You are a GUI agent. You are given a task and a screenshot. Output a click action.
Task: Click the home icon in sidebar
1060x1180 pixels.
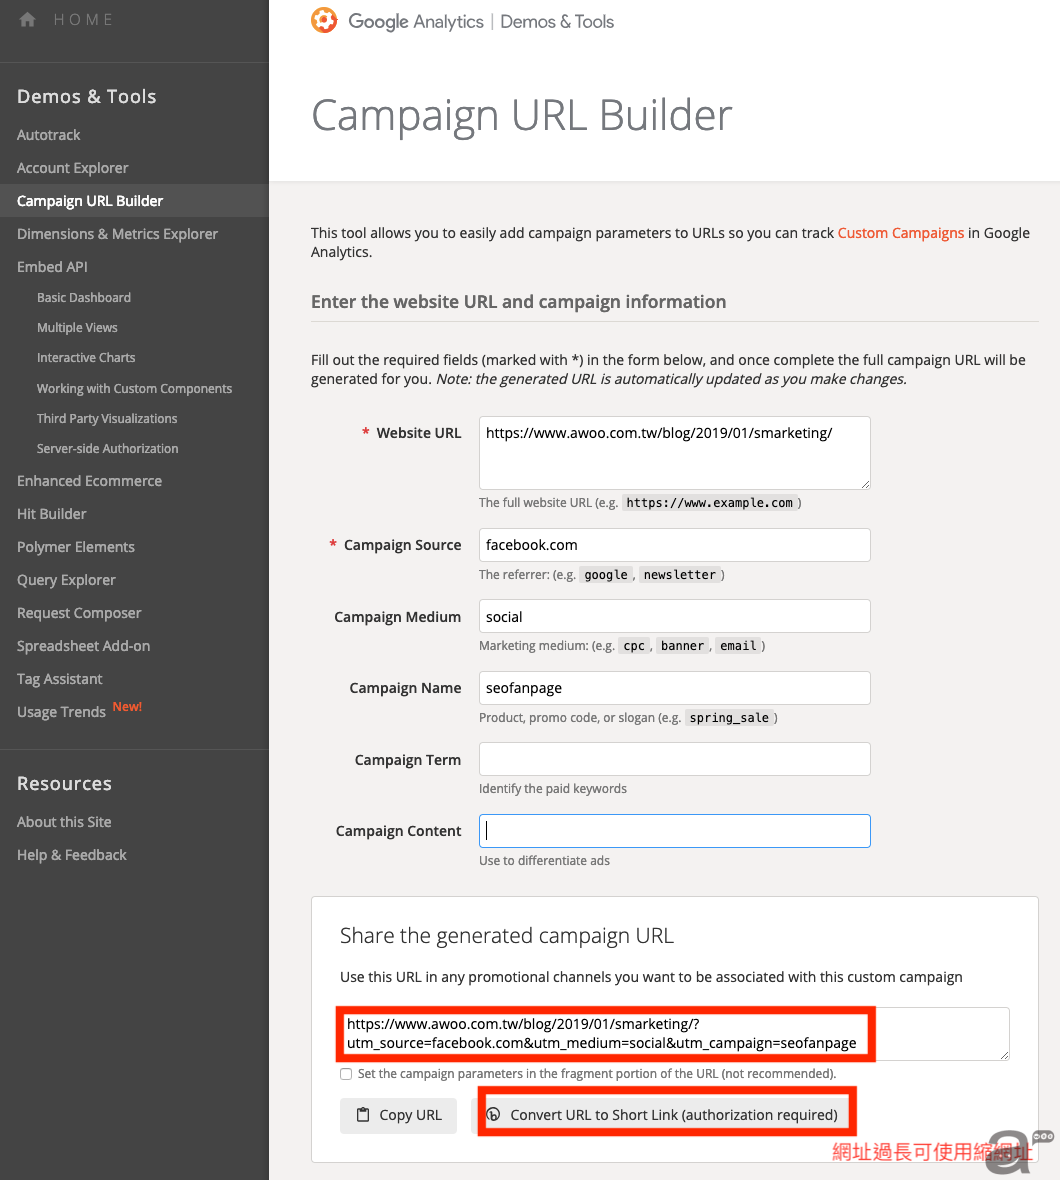point(28,20)
